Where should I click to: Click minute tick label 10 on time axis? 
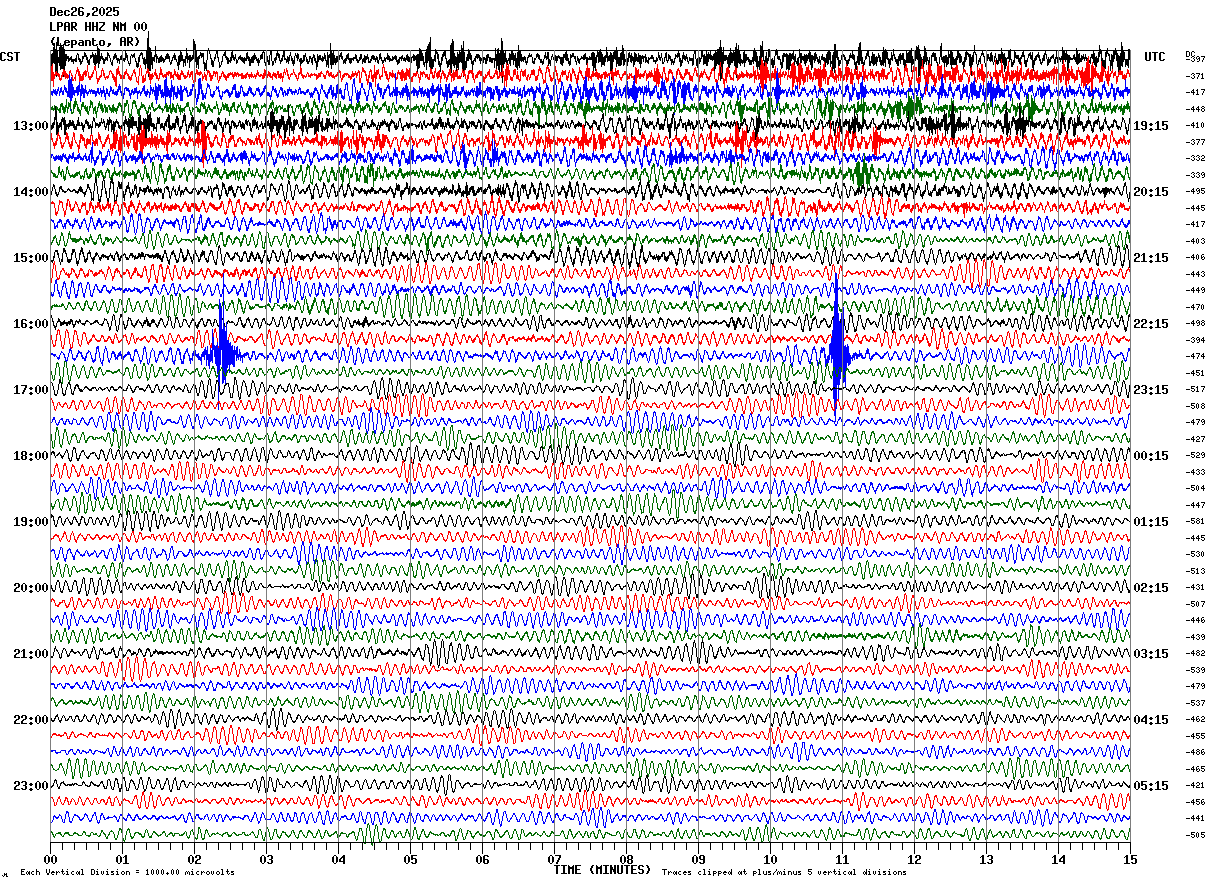coord(770,859)
